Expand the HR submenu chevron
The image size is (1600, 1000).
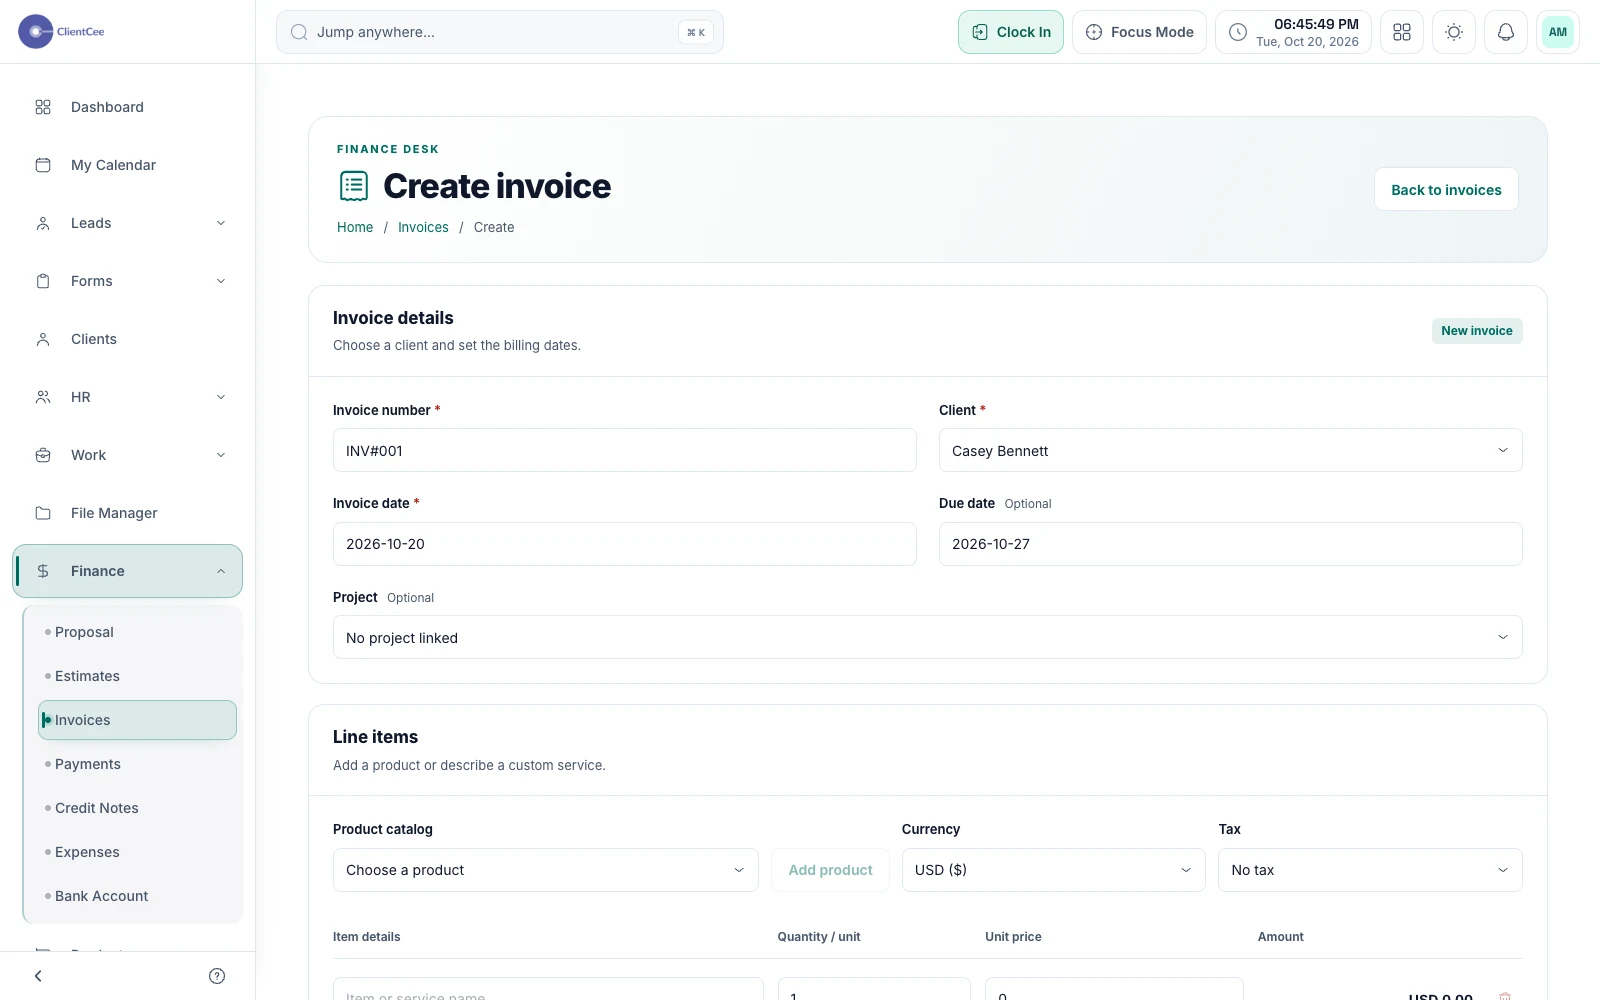[221, 397]
